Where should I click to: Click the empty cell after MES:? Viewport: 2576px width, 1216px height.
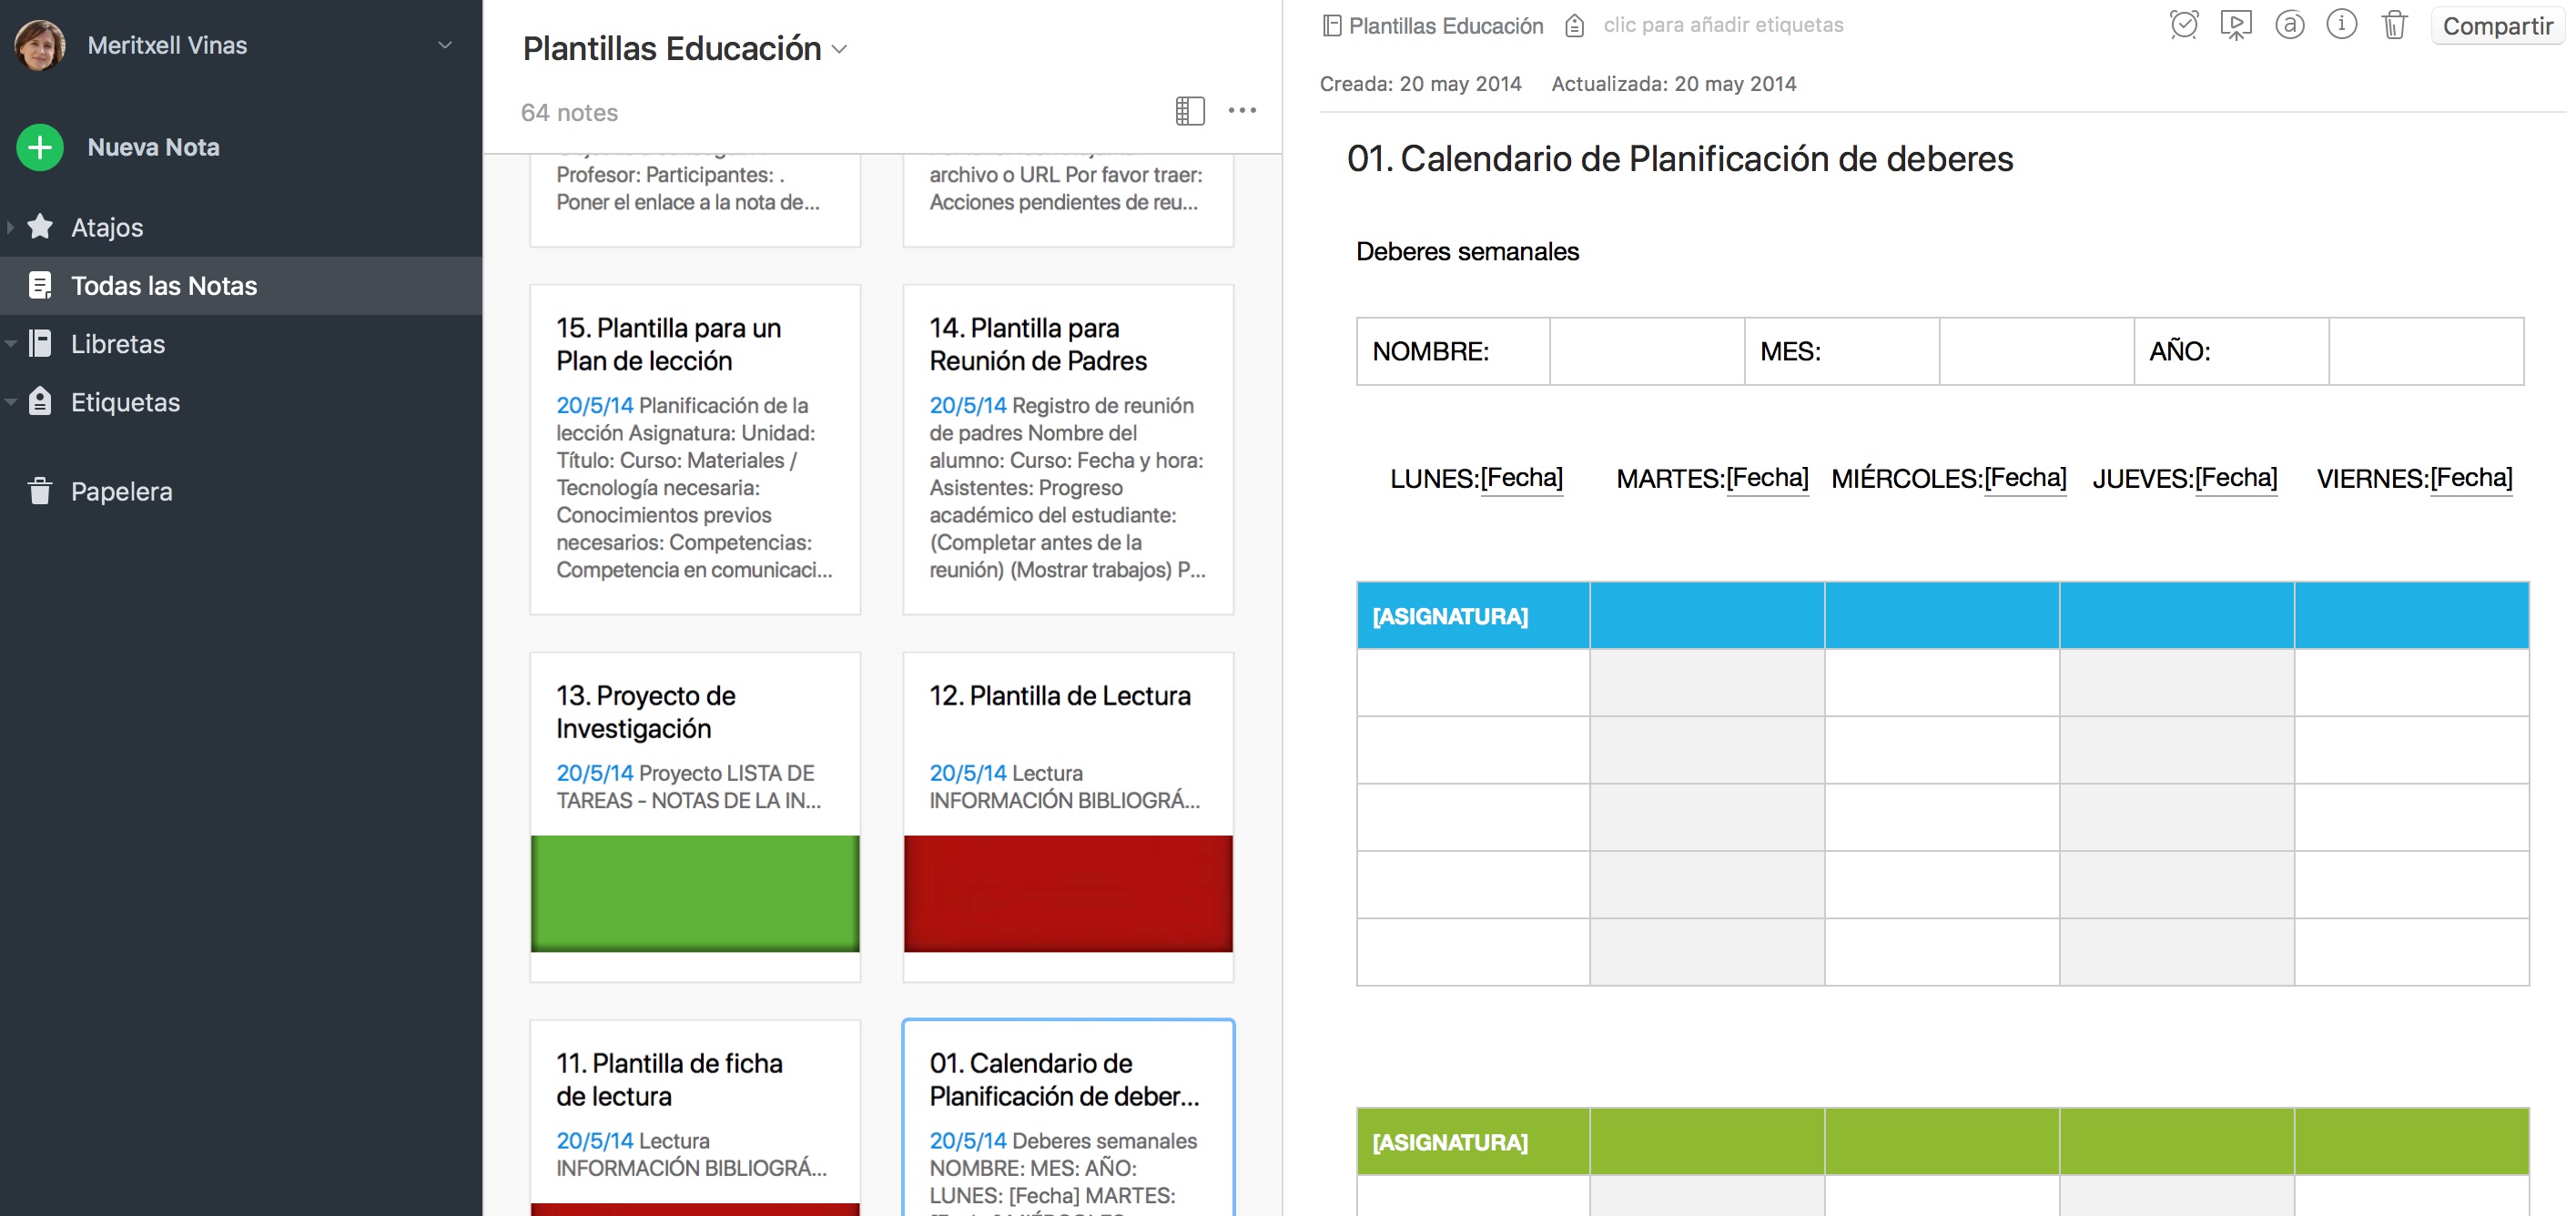(2037, 351)
